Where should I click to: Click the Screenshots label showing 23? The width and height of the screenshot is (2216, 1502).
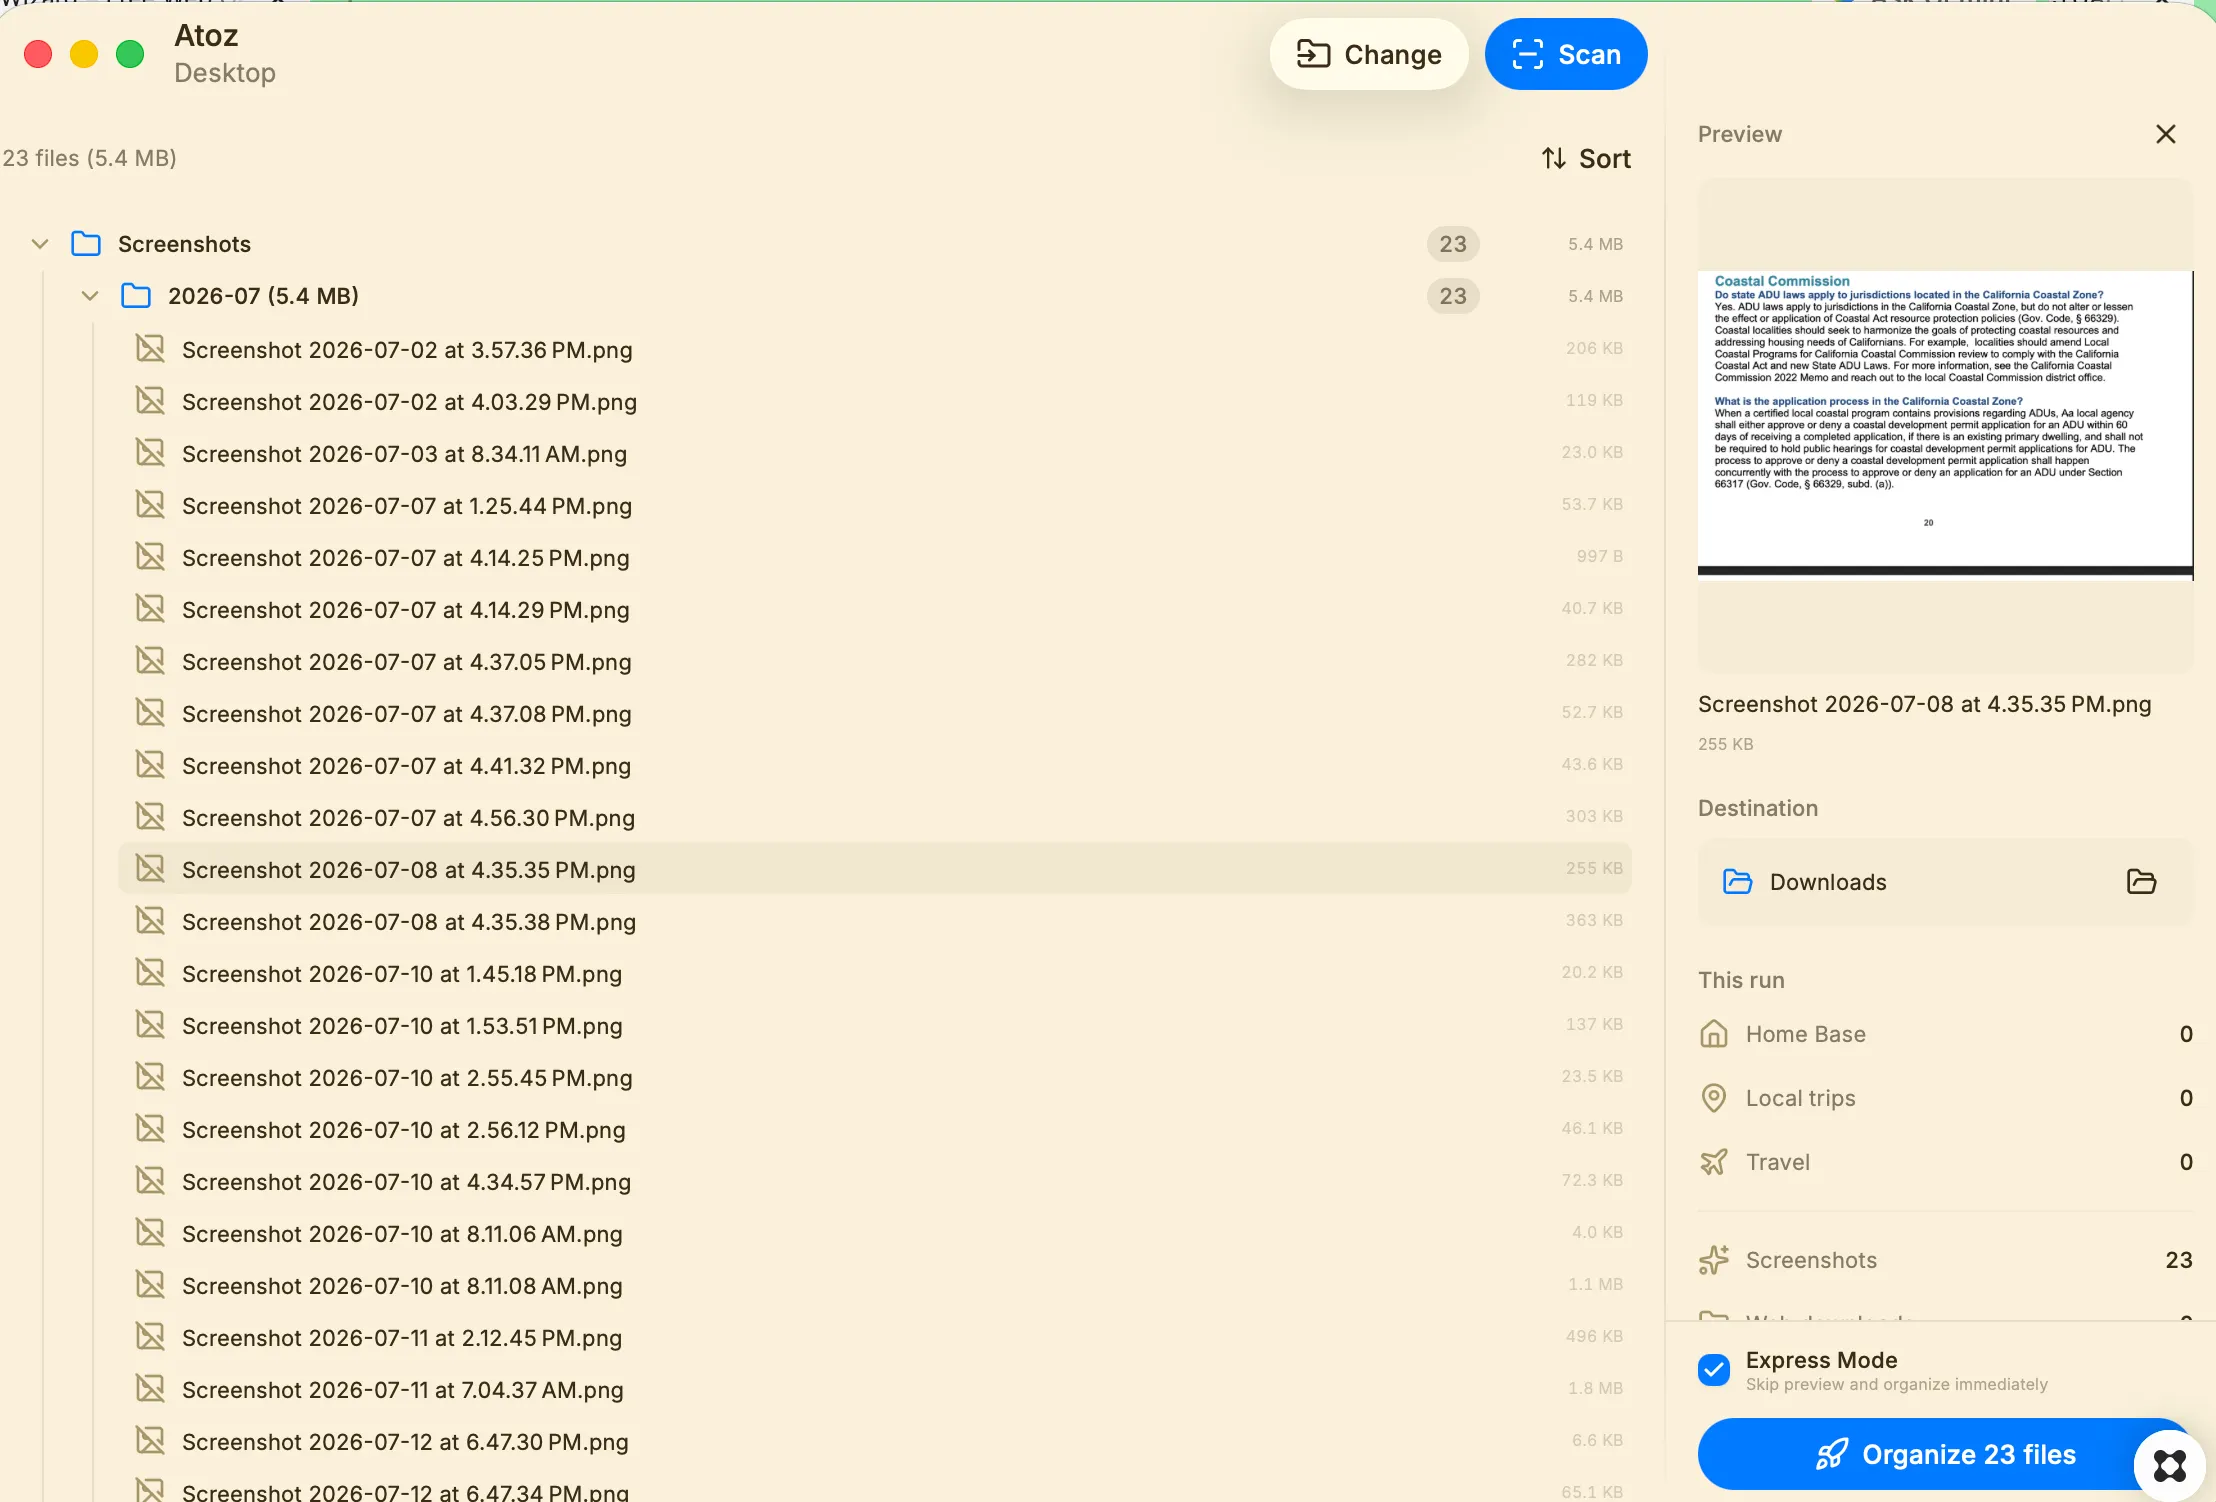tap(1811, 1260)
